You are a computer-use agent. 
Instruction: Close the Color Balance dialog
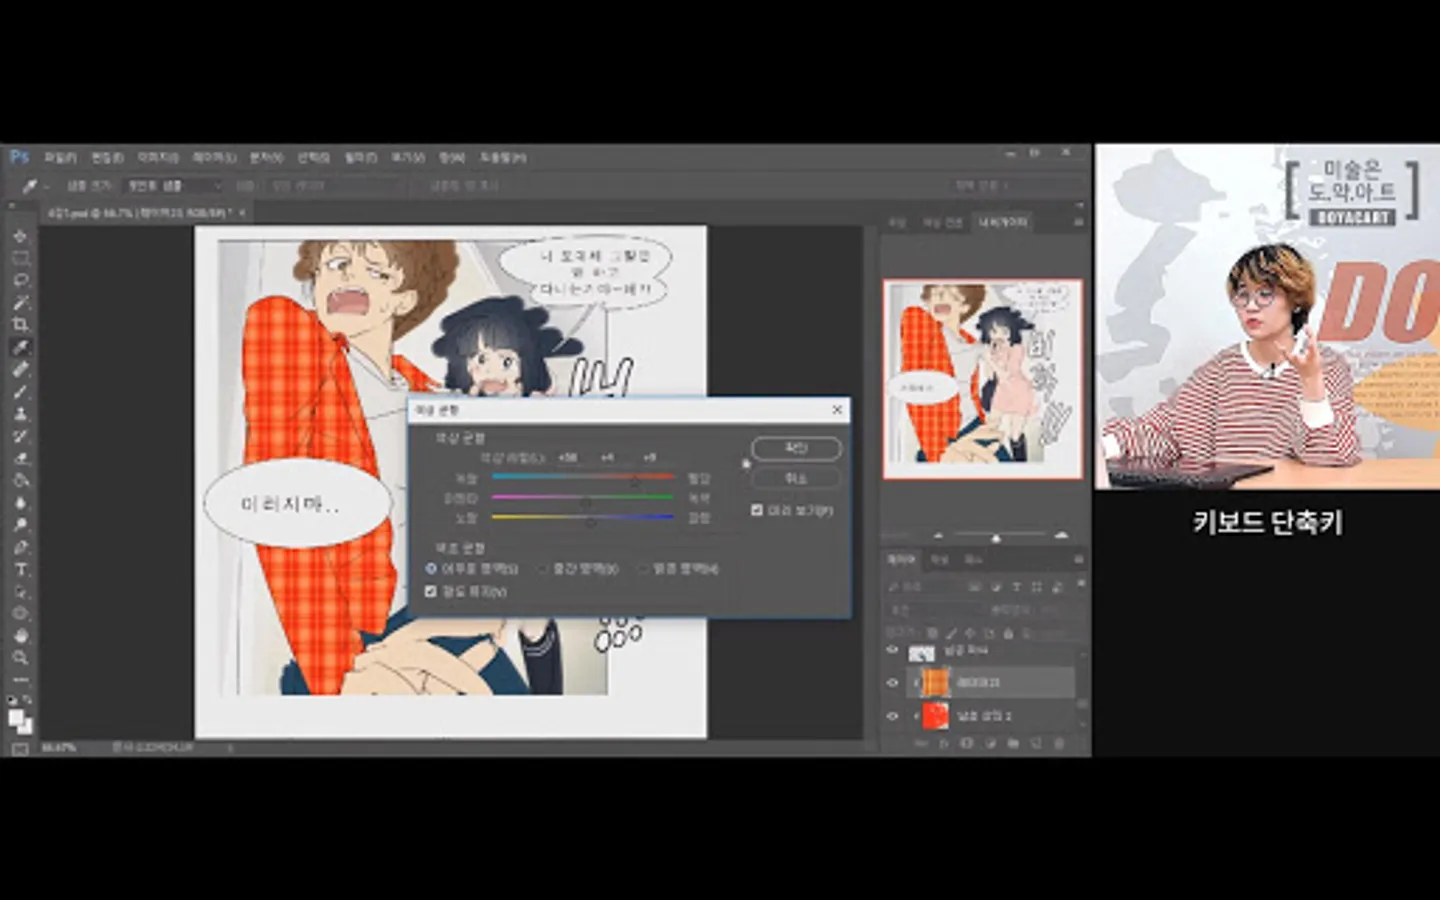838,410
